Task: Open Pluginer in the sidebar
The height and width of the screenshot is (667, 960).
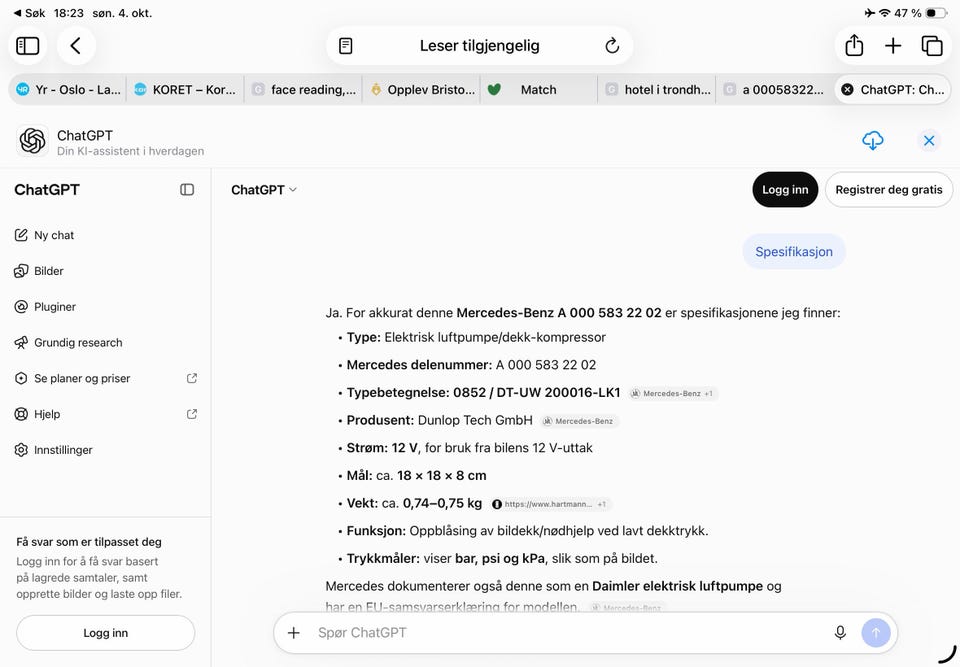Action: click(x=105, y=307)
